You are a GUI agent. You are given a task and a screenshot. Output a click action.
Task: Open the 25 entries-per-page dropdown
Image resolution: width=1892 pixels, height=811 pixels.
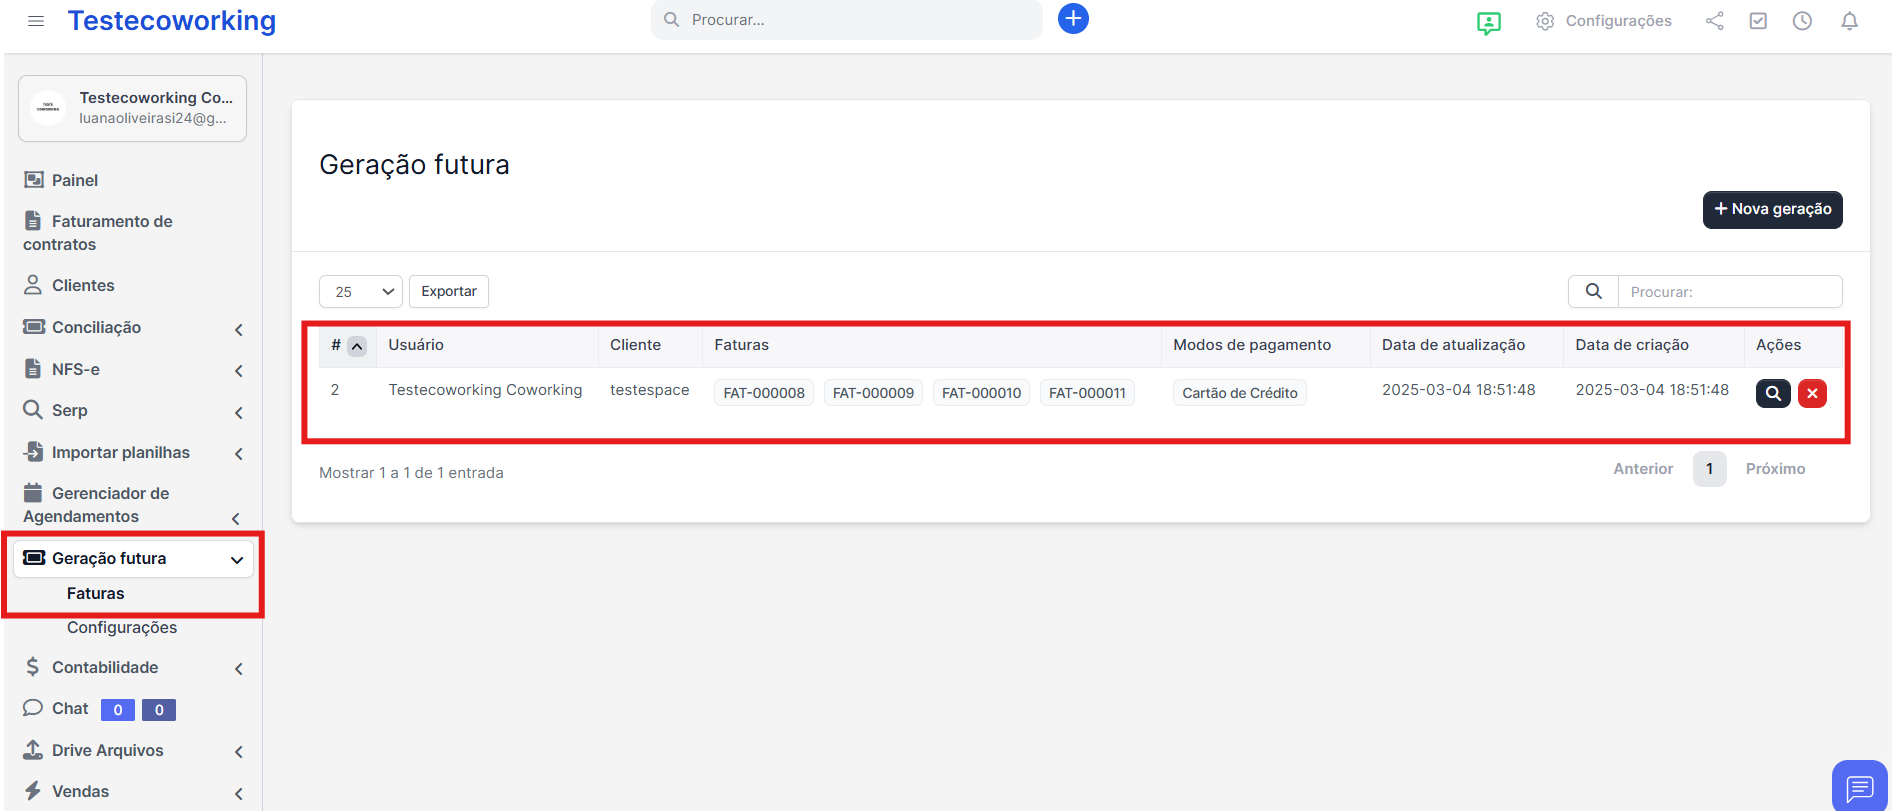pyautogui.click(x=360, y=292)
